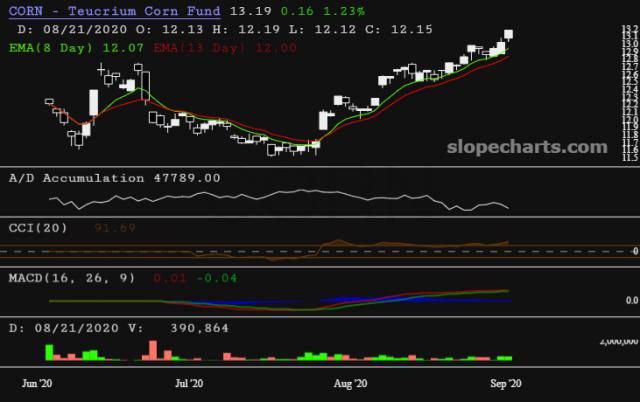This screenshot has width=640, height=402.
Task: Click the 2,000,000 volume axis label
Action: [619, 341]
